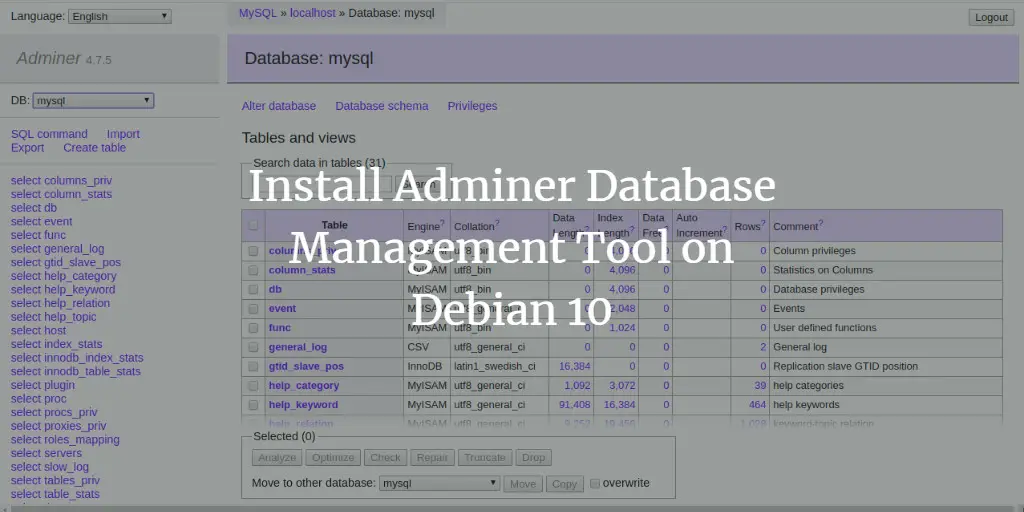
Task: Click host table name in the sidebar
Action: tap(55, 330)
